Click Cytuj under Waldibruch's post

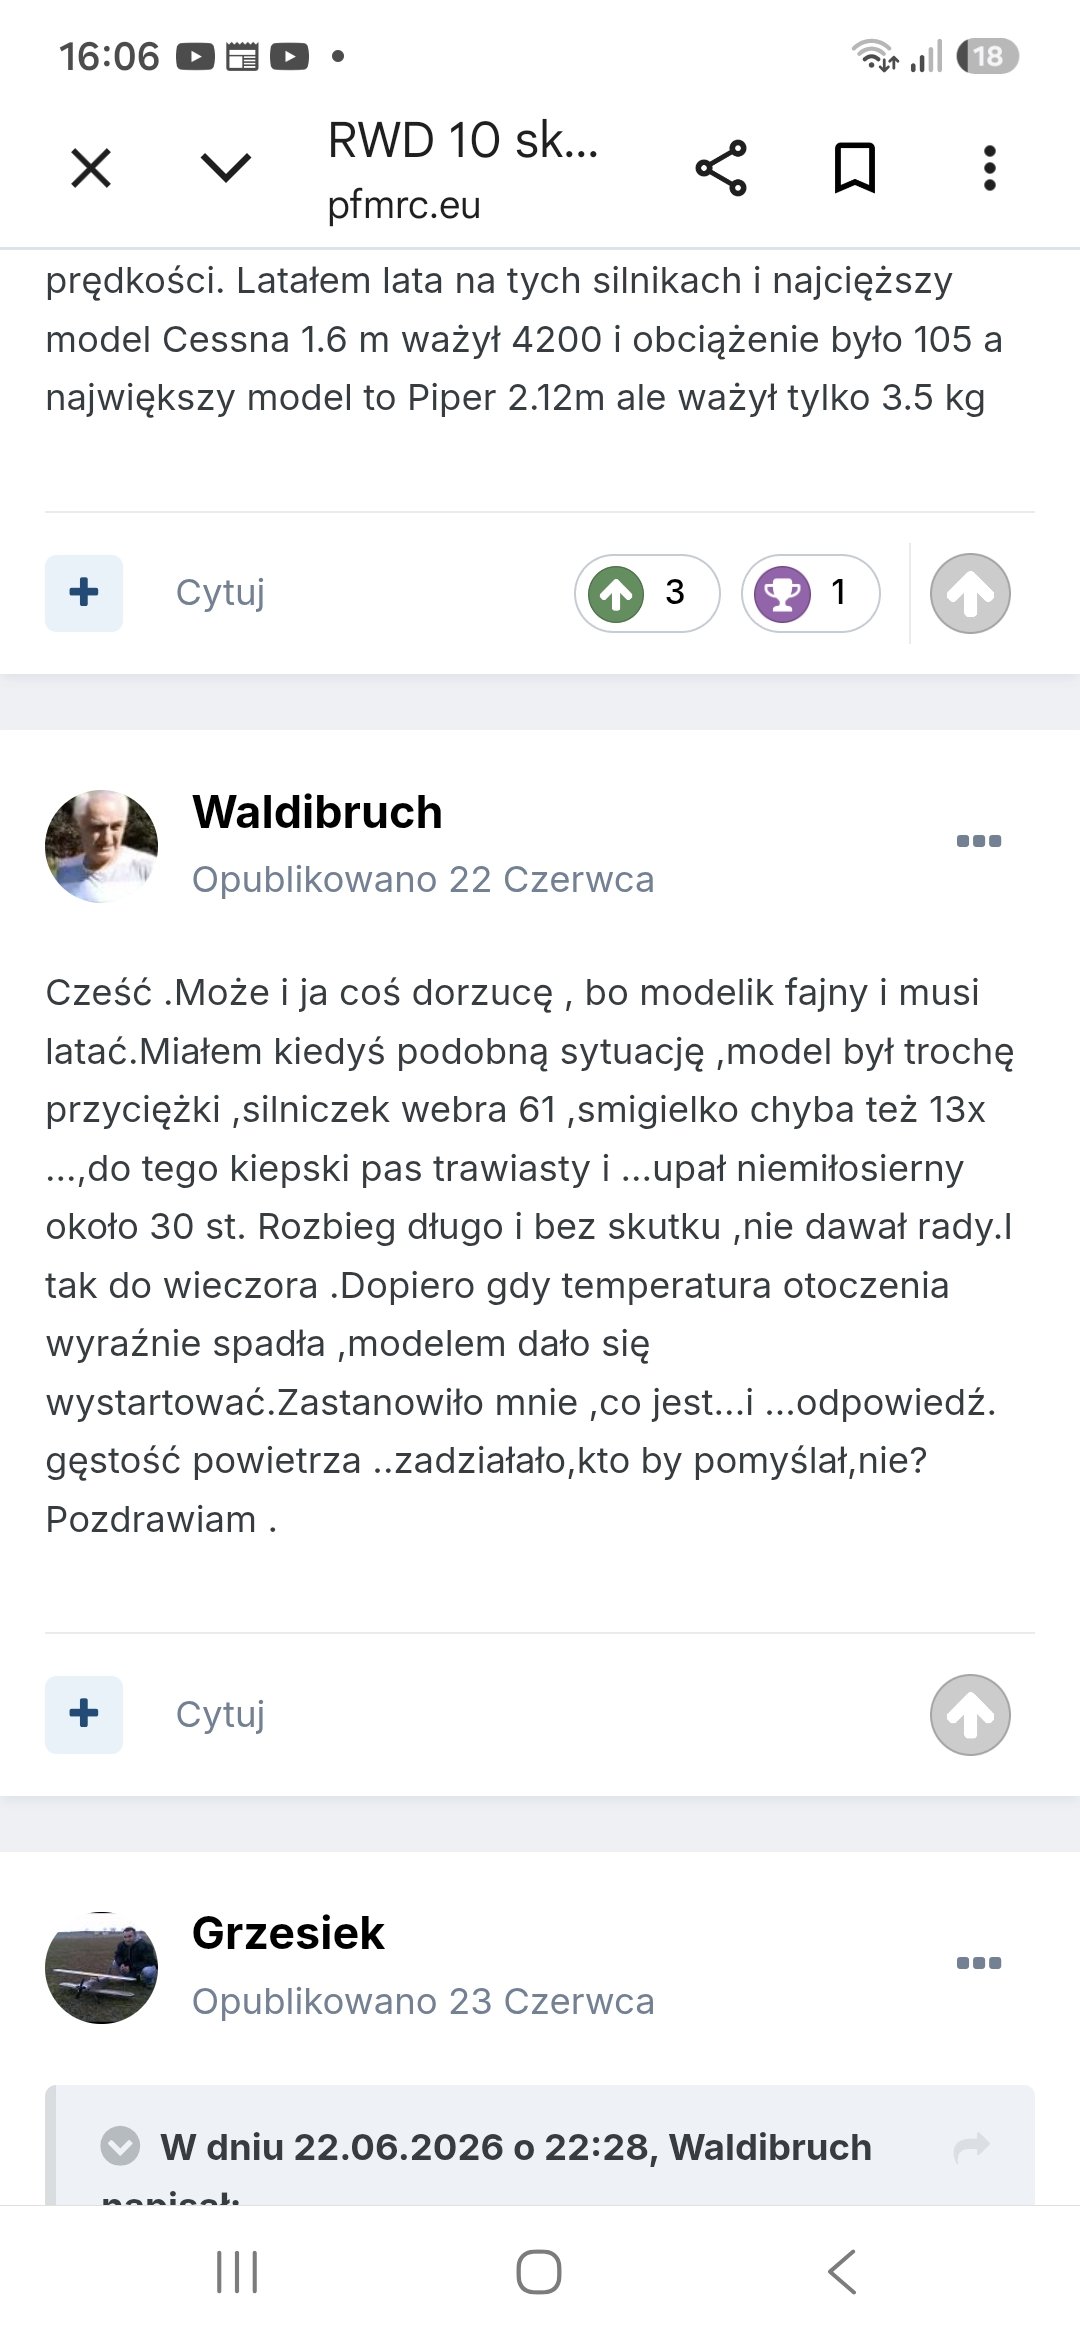click(x=220, y=1714)
